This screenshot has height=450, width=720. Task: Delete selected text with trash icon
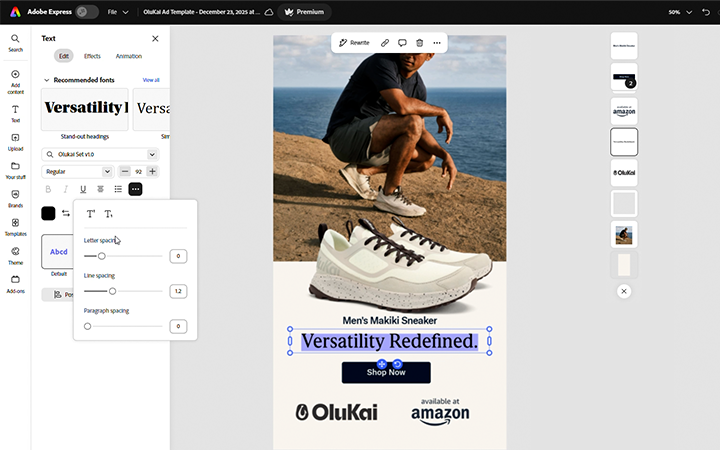pyautogui.click(x=419, y=43)
